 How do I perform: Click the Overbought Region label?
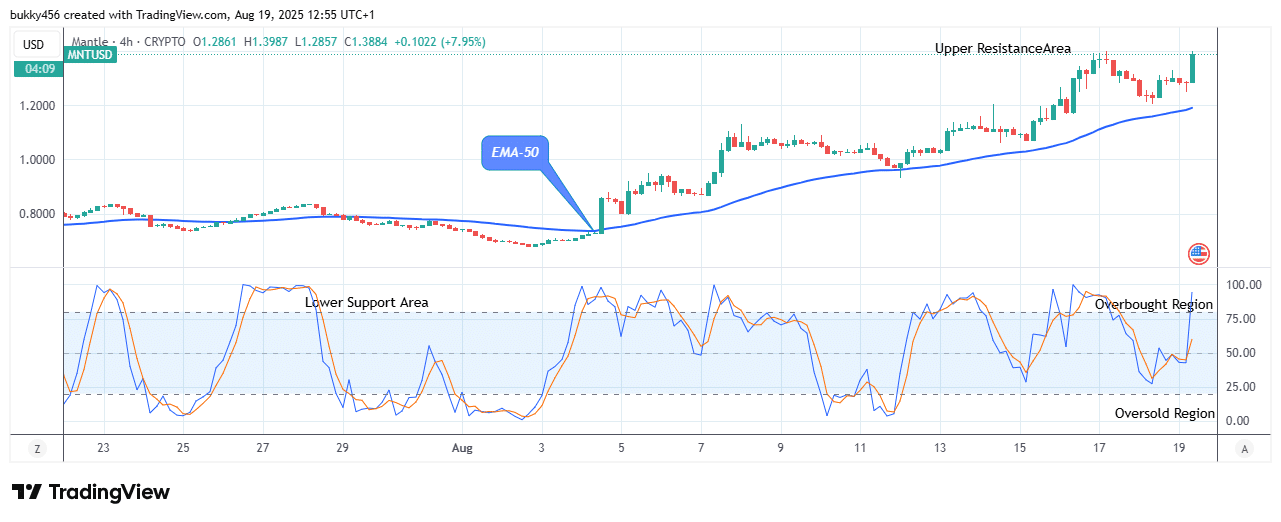point(1154,304)
